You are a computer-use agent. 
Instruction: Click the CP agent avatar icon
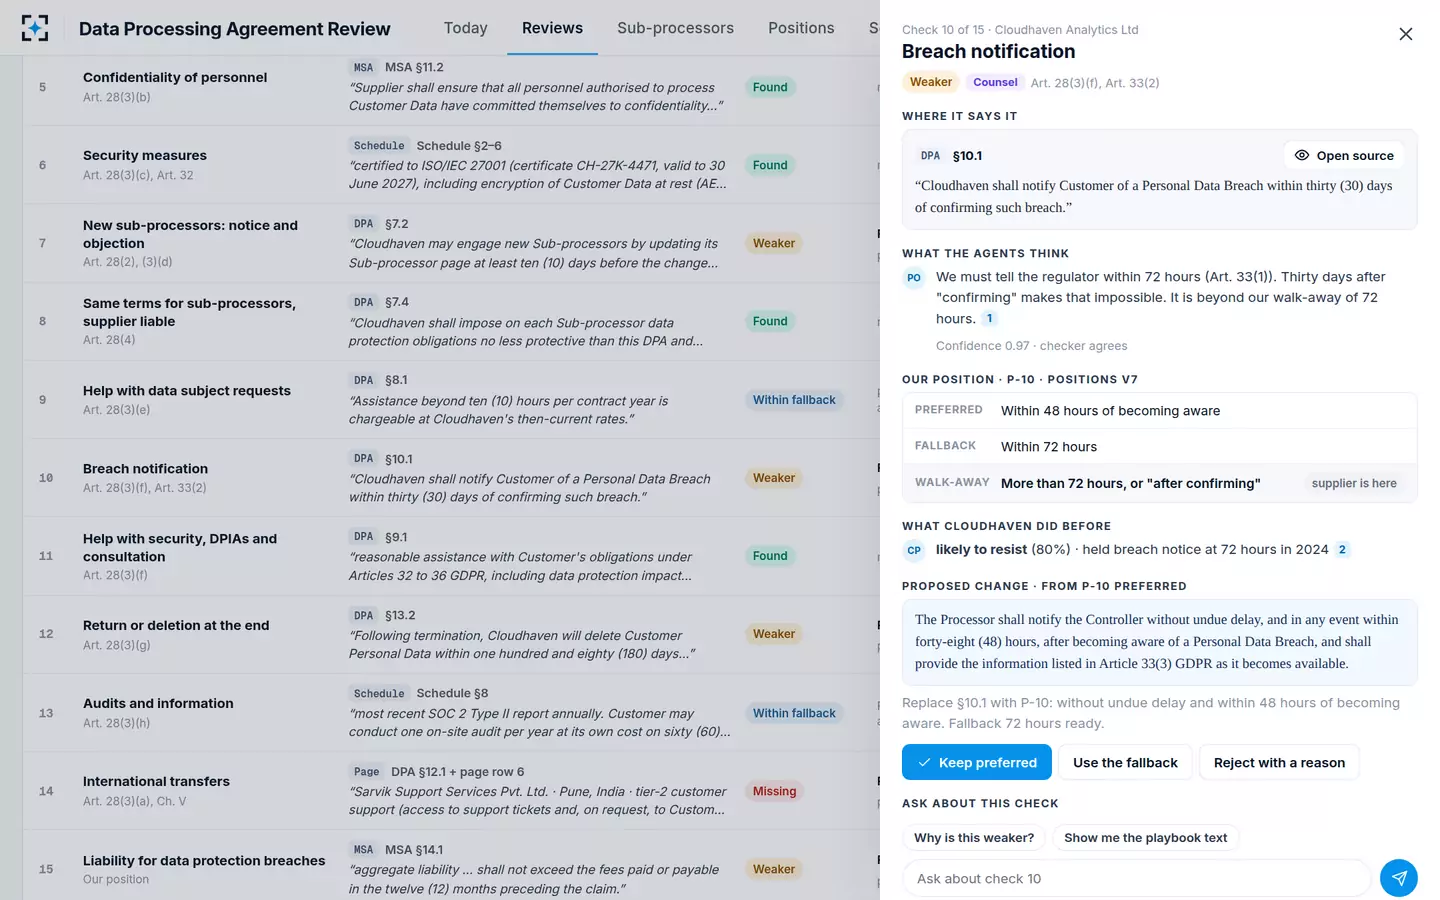(914, 550)
